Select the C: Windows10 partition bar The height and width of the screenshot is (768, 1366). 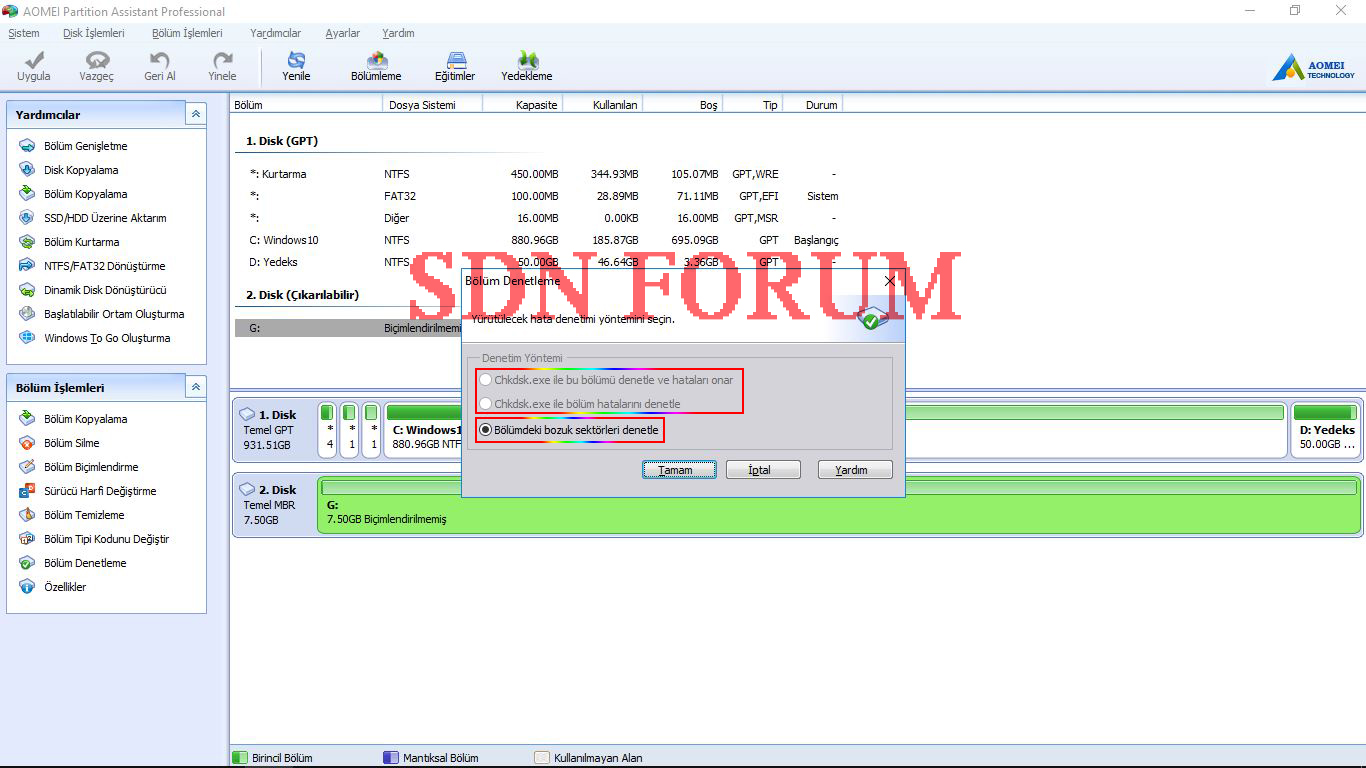pyautogui.click(x=834, y=429)
